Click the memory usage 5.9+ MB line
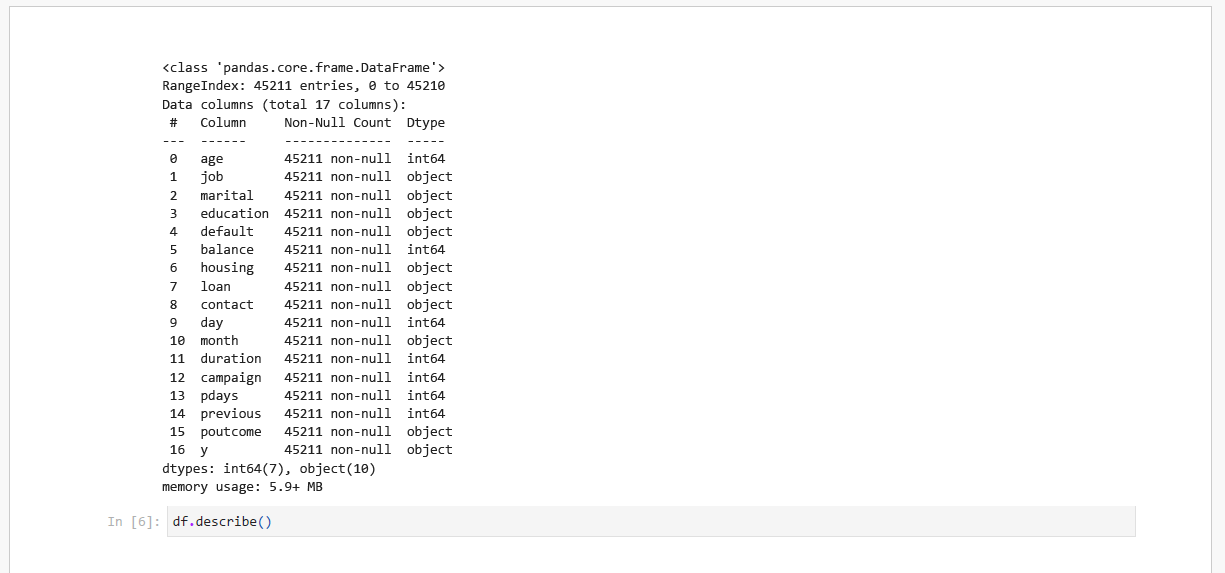The image size is (1225, 573). click(x=242, y=487)
